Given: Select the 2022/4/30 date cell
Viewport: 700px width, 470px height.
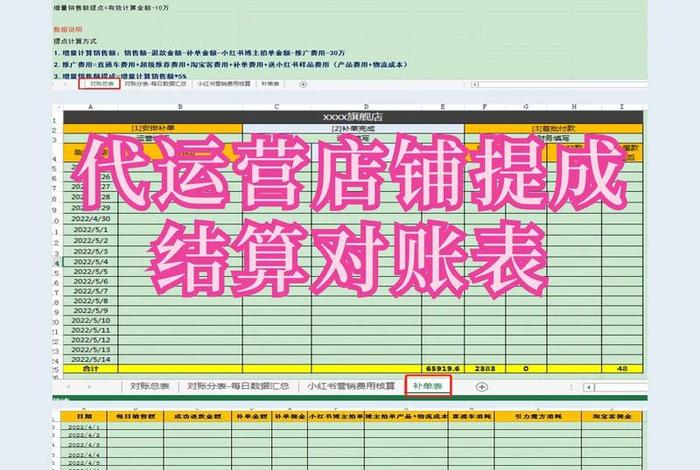Looking at the screenshot, I should click(91, 219).
